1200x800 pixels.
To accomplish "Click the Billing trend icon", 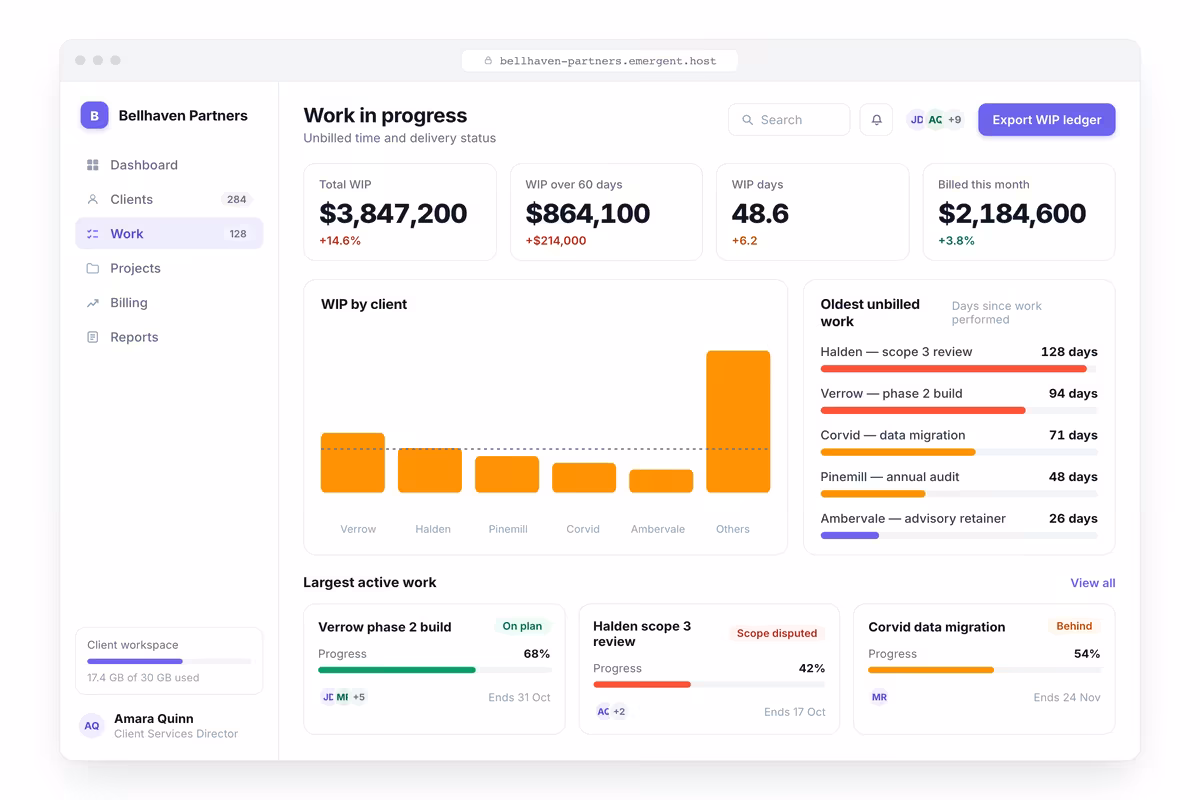I will (93, 303).
